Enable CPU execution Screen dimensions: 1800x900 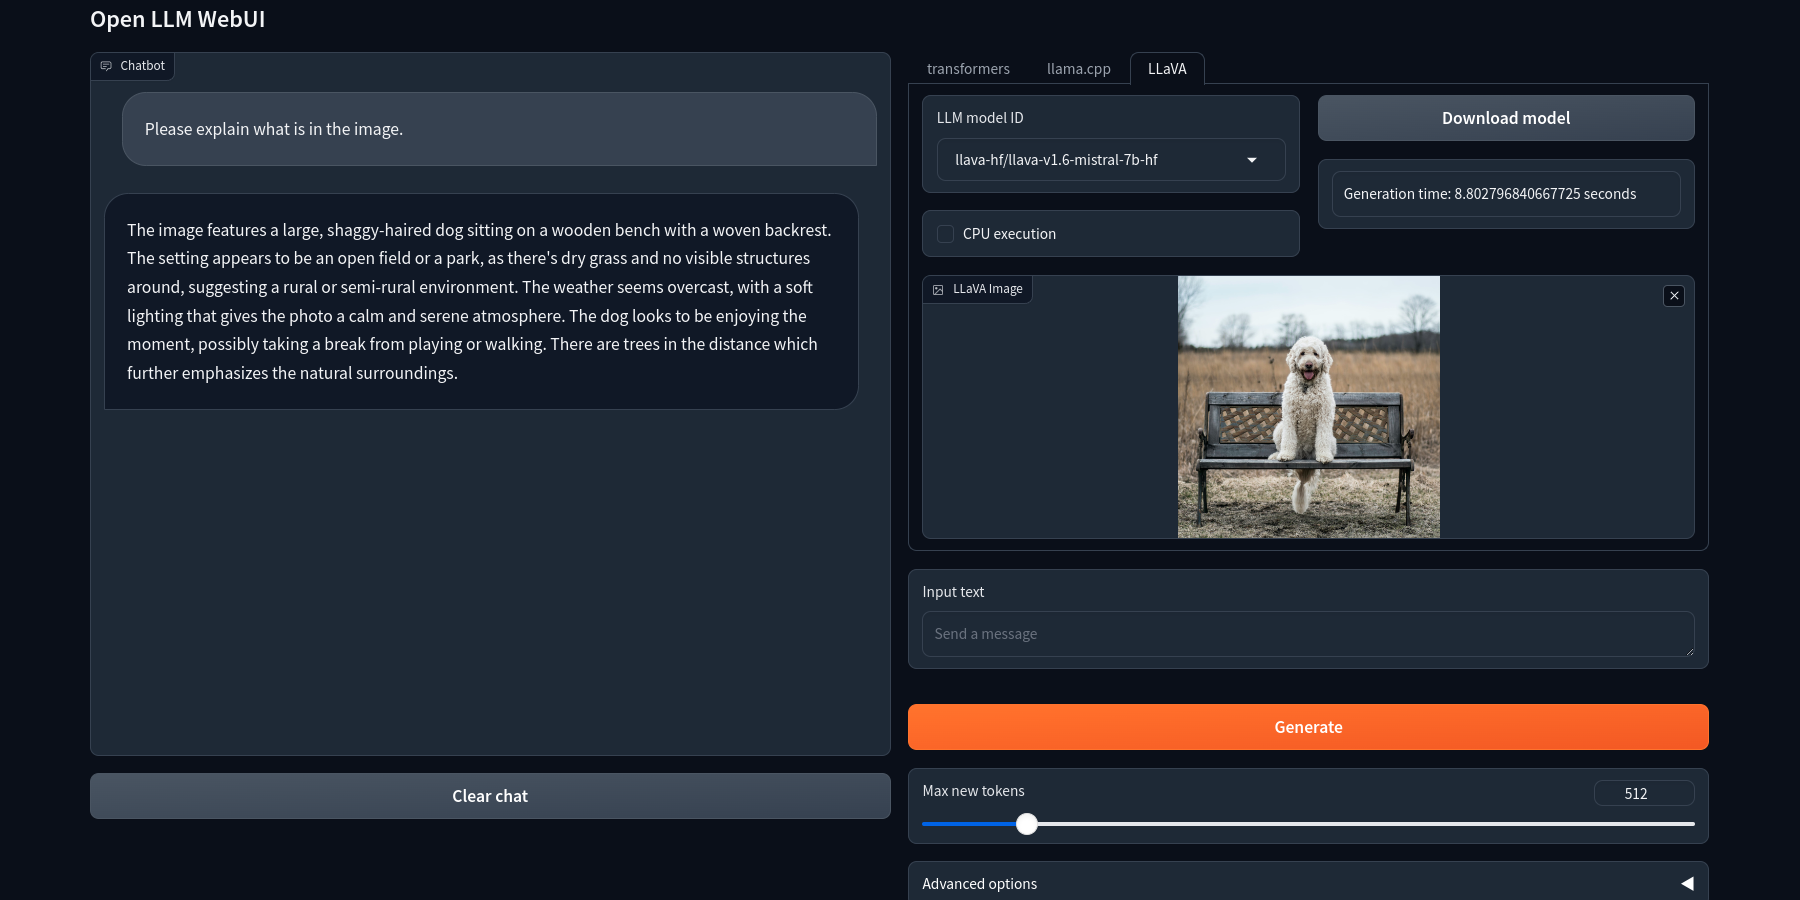(945, 233)
